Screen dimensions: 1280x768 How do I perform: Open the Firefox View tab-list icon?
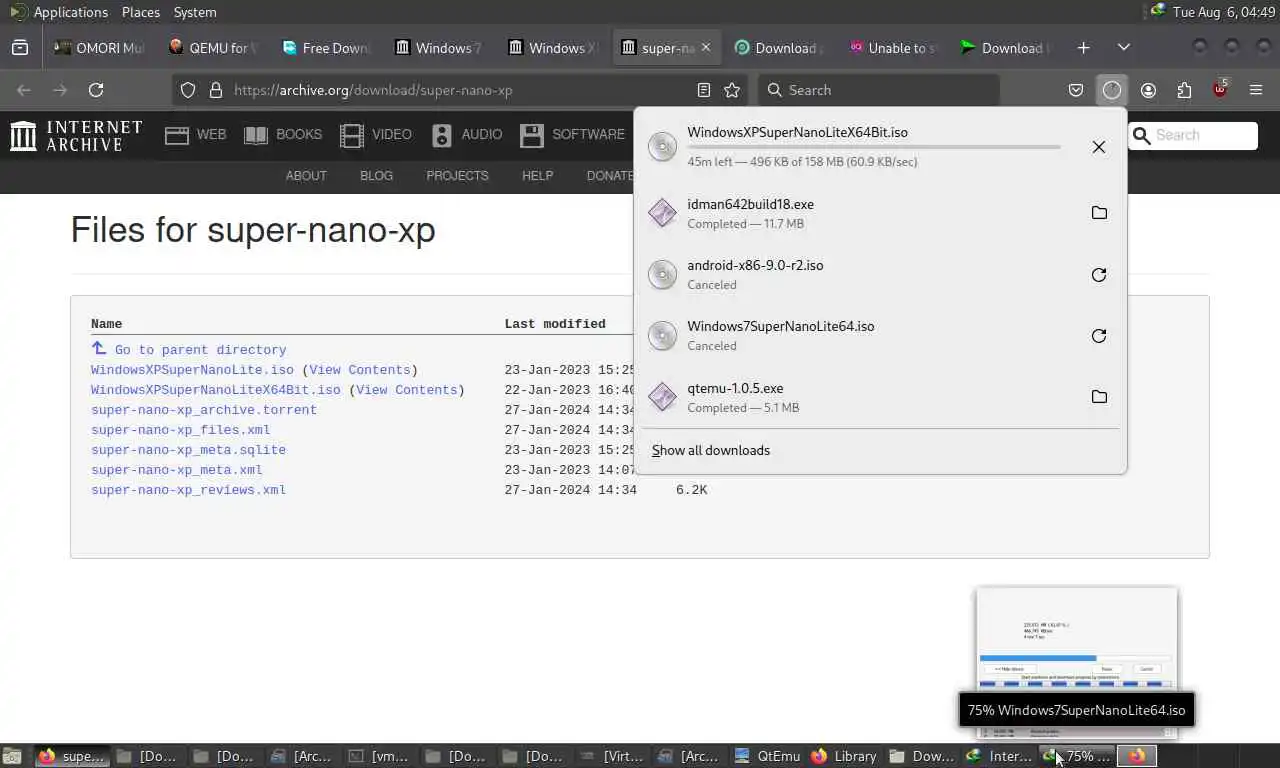pos(20,47)
